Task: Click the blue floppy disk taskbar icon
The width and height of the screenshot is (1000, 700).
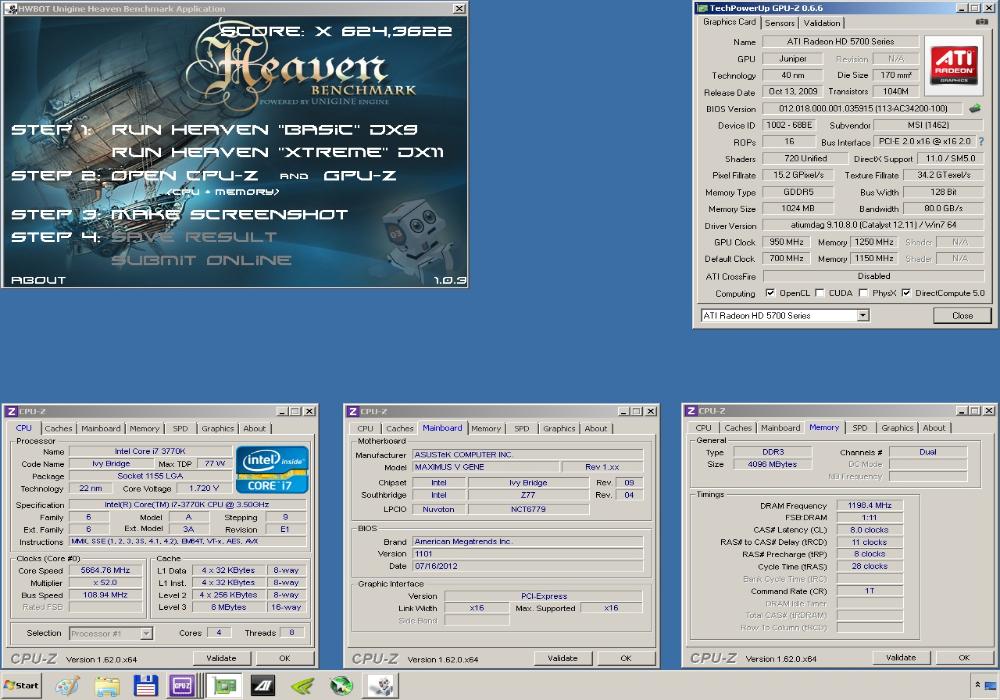Action: click(145, 686)
